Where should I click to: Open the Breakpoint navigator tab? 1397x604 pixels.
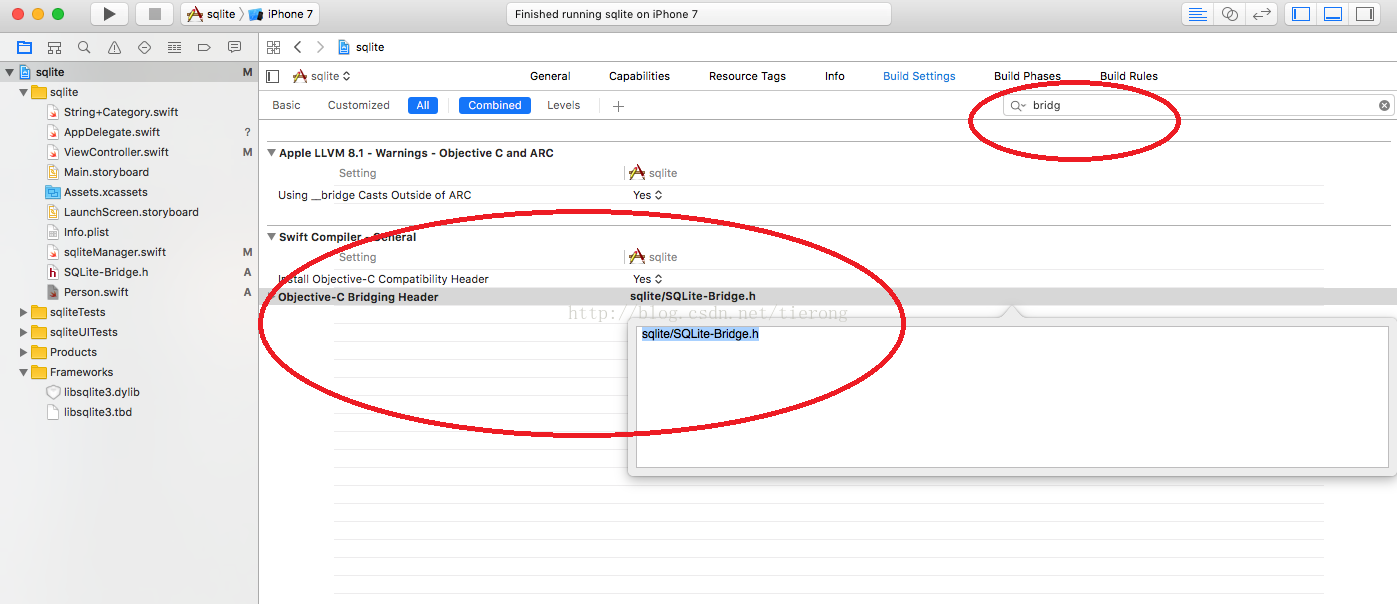coord(204,47)
